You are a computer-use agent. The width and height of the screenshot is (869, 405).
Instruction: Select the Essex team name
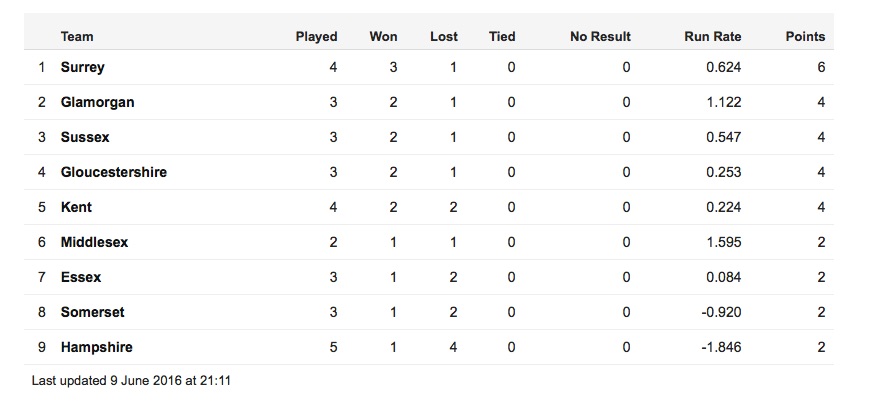pos(81,277)
